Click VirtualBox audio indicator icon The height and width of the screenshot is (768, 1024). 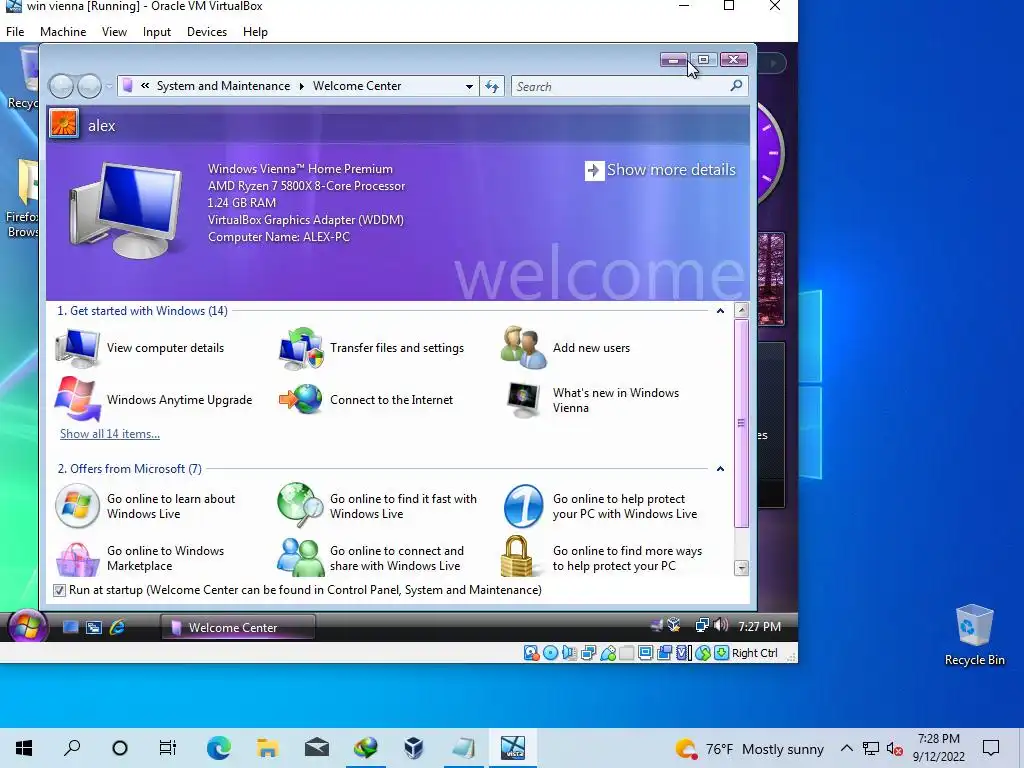point(569,652)
